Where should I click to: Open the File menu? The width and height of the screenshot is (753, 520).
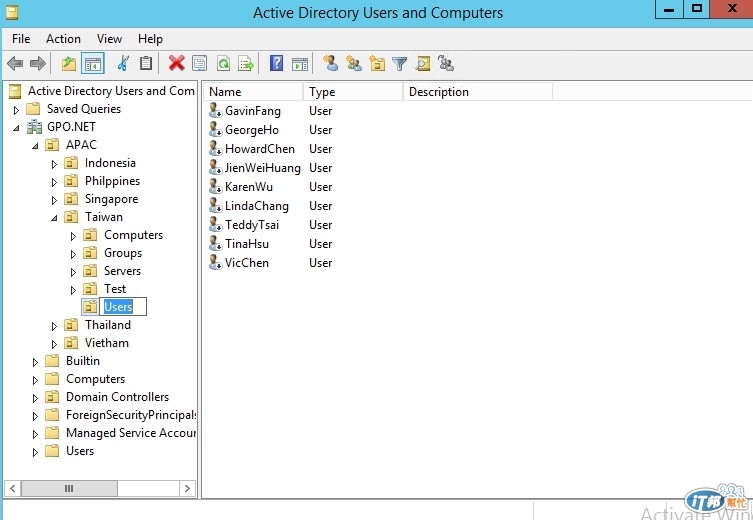pos(21,39)
